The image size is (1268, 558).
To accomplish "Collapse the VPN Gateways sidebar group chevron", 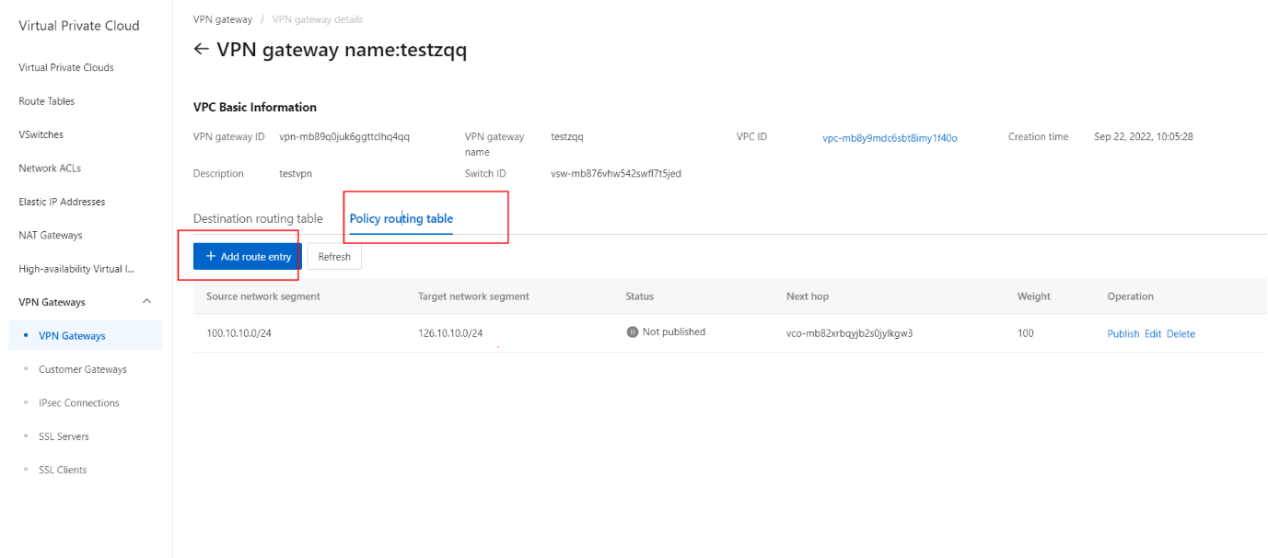I will point(147,302).
